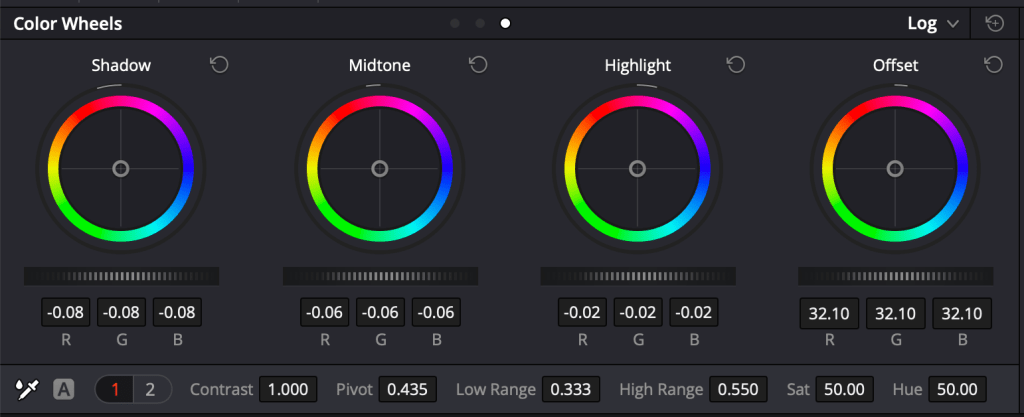The width and height of the screenshot is (1024, 417).
Task: Click the Shadow wheel label
Action: click(121, 65)
